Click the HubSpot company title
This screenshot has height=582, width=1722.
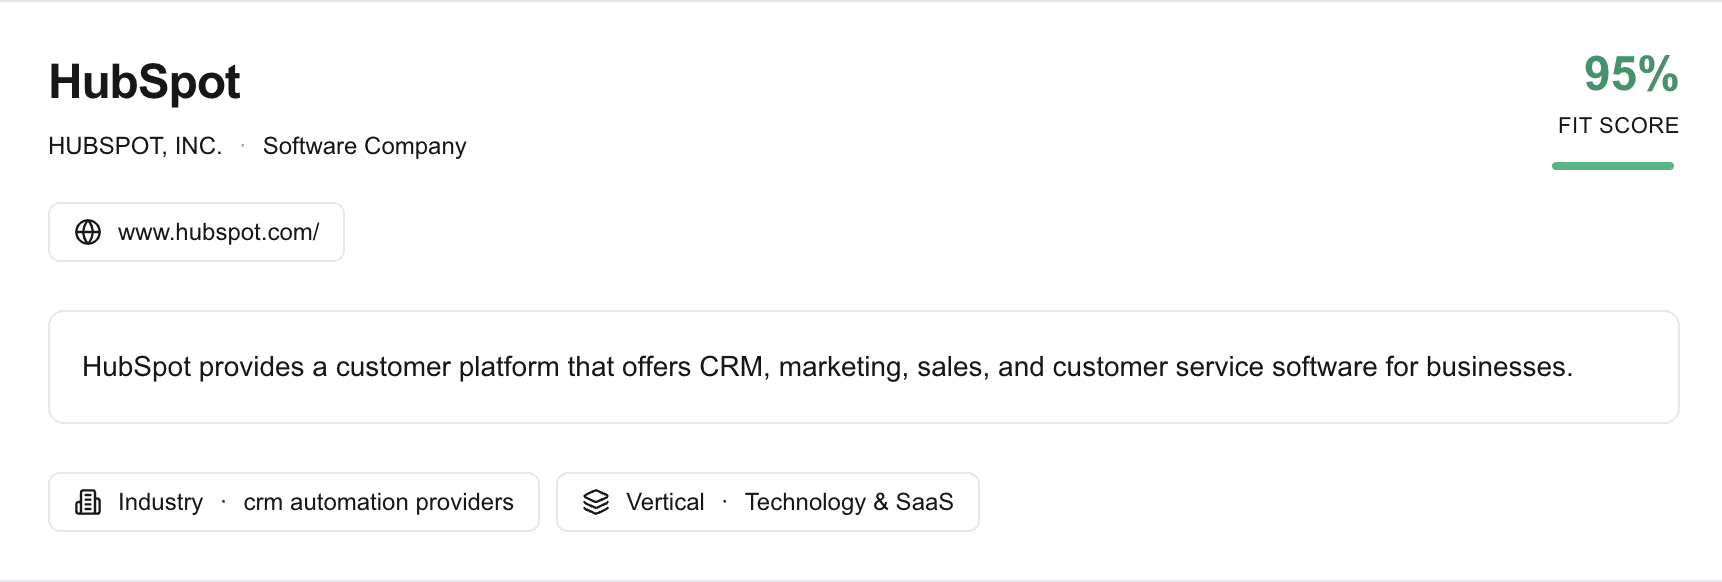145,82
